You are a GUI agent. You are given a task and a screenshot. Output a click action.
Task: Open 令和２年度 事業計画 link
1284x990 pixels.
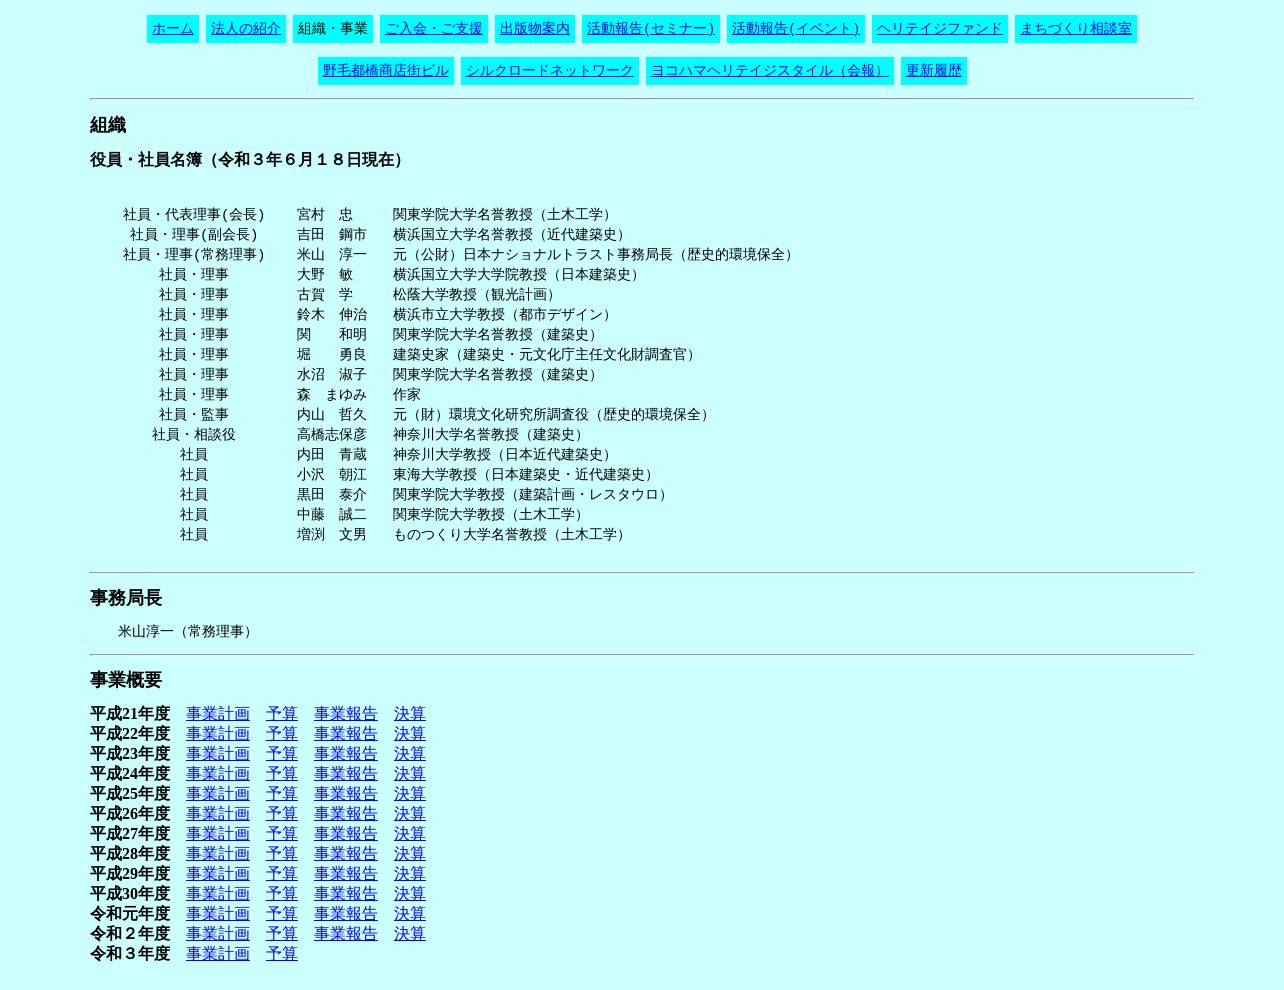pyautogui.click(x=218, y=934)
